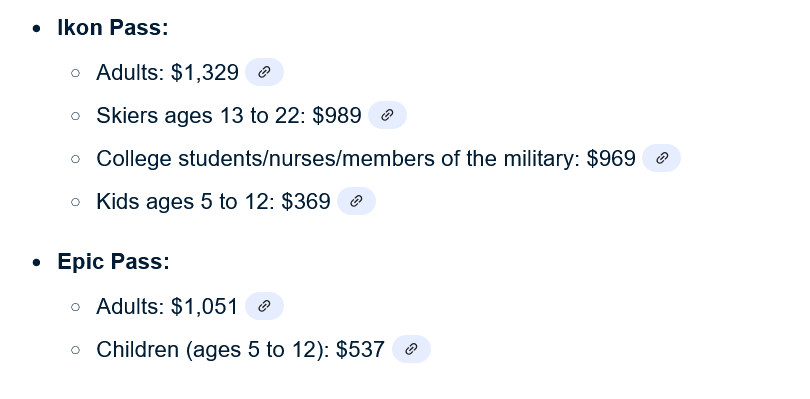Select the Epic Pass heading
This screenshot has height=399, width=810.
tap(114, 262)
